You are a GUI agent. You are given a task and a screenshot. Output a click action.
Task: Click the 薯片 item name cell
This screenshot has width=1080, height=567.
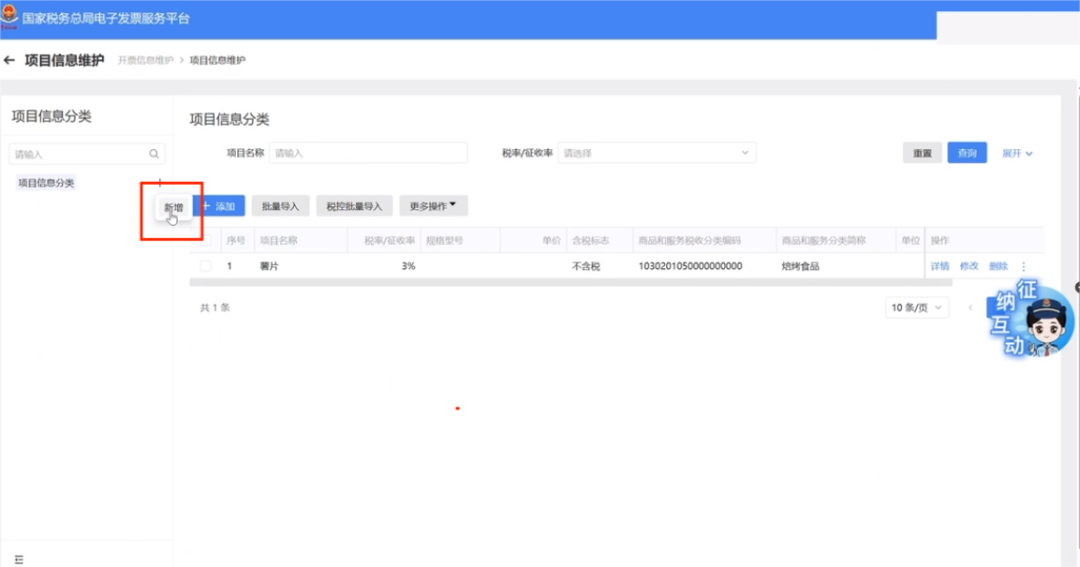coord(269,266)
